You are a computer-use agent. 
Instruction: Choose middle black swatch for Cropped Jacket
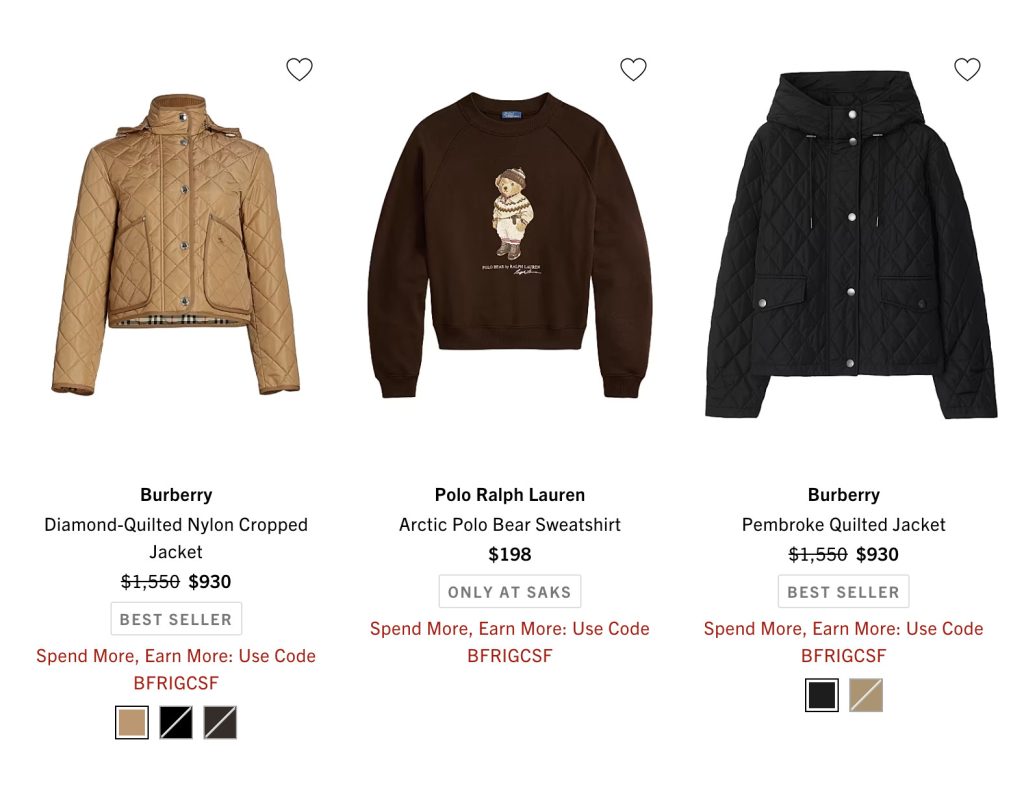[176, 722]
